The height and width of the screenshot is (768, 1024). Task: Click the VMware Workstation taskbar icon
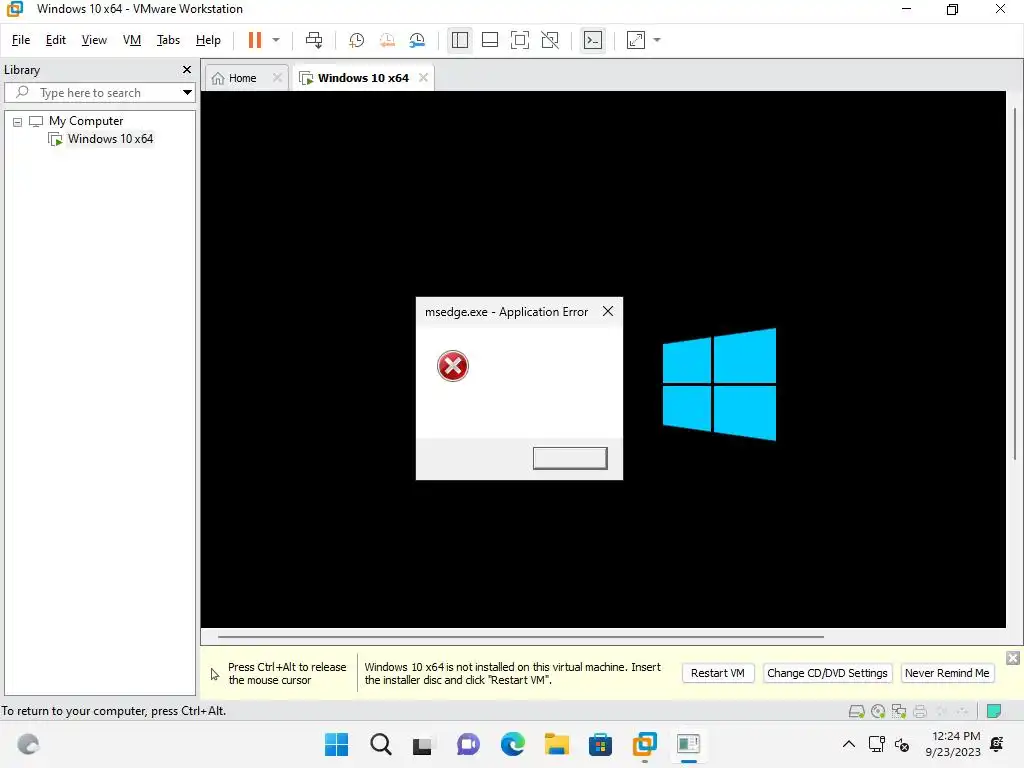(x=645, y=744)
